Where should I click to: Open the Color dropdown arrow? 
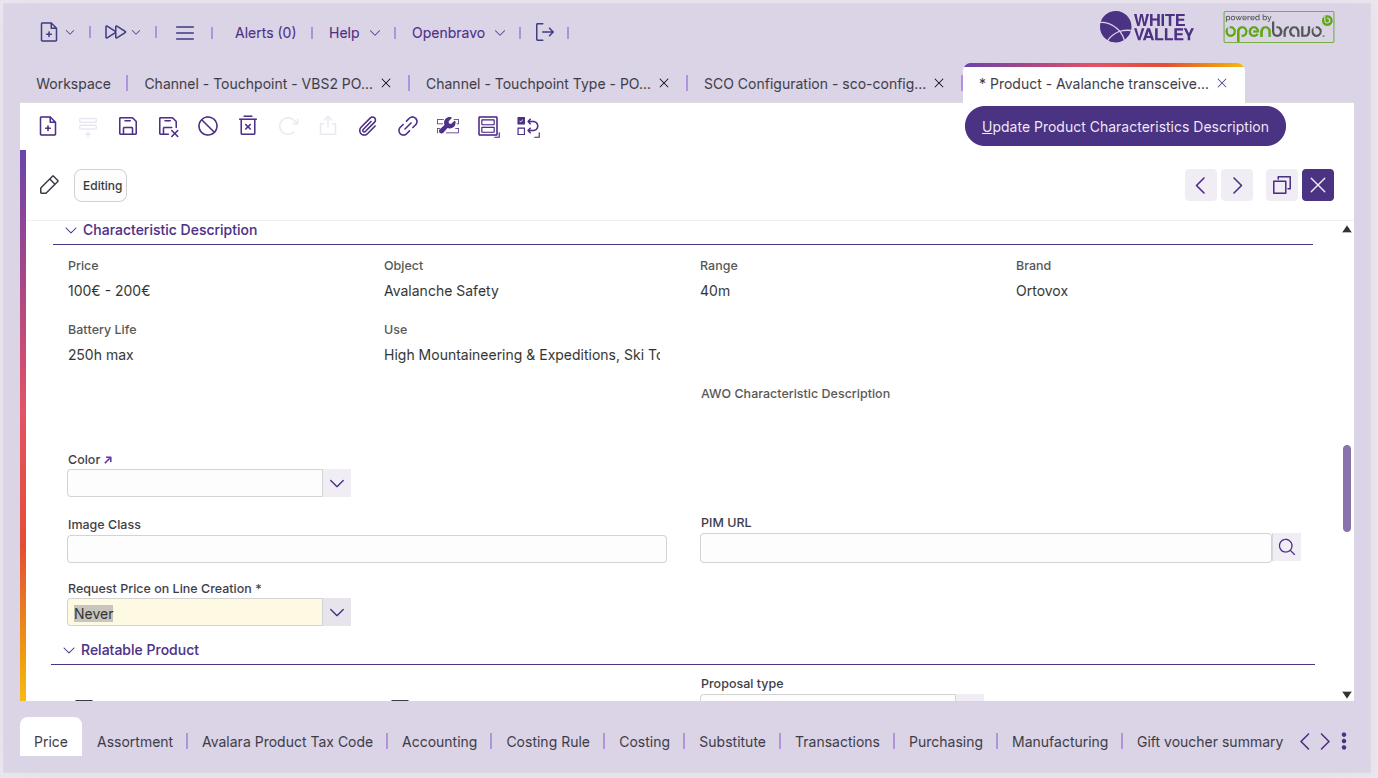point(337,483)
